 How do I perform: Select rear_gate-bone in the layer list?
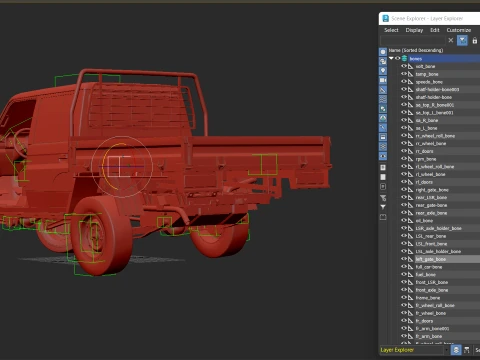point(431,205)
